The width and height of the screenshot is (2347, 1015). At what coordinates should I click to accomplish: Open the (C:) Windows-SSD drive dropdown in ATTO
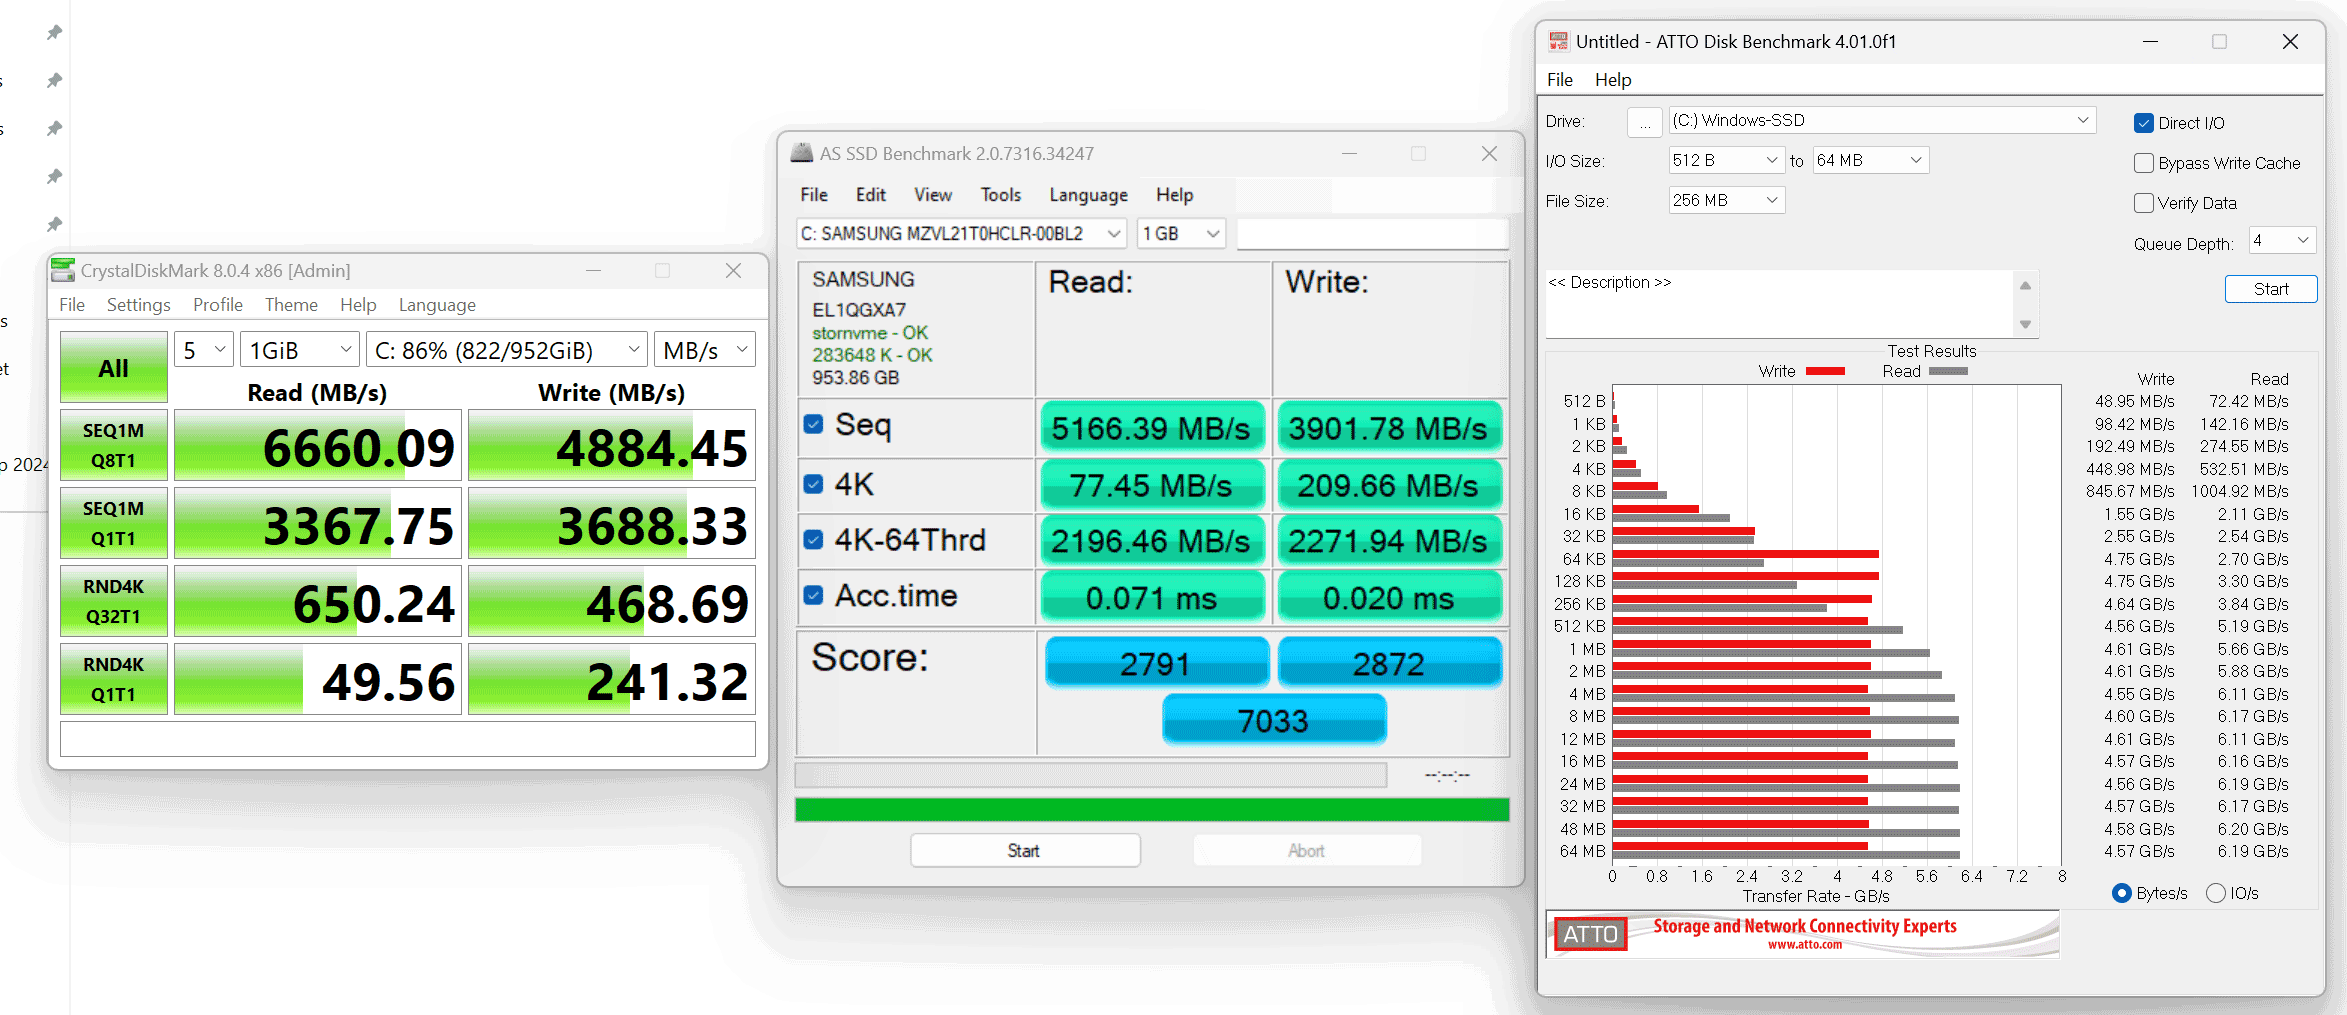(x=1882, y=120)
